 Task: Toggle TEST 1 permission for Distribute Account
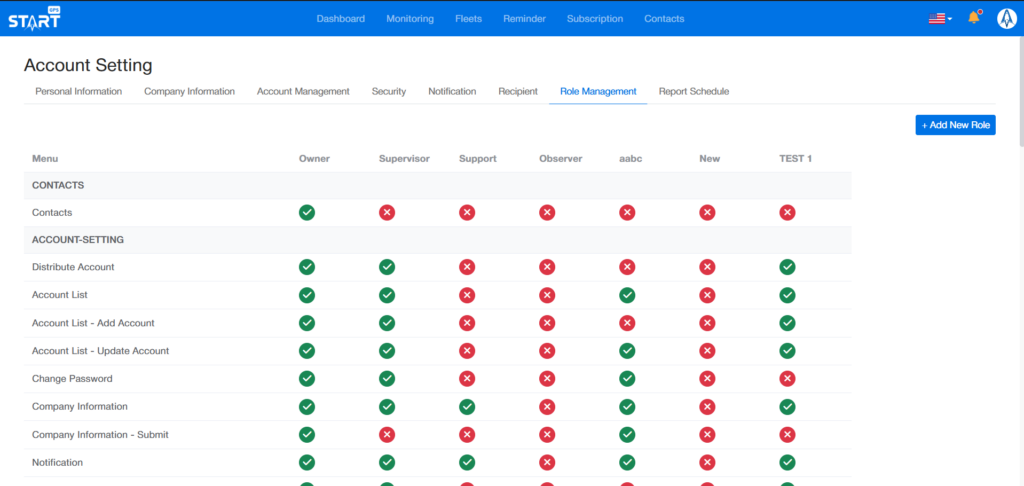tap(787, 267)
